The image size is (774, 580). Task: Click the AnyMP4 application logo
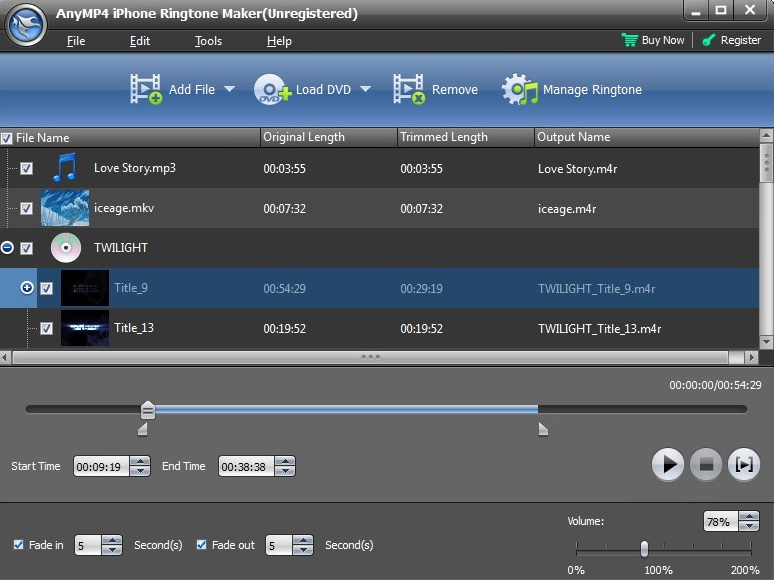pos(26,24)
